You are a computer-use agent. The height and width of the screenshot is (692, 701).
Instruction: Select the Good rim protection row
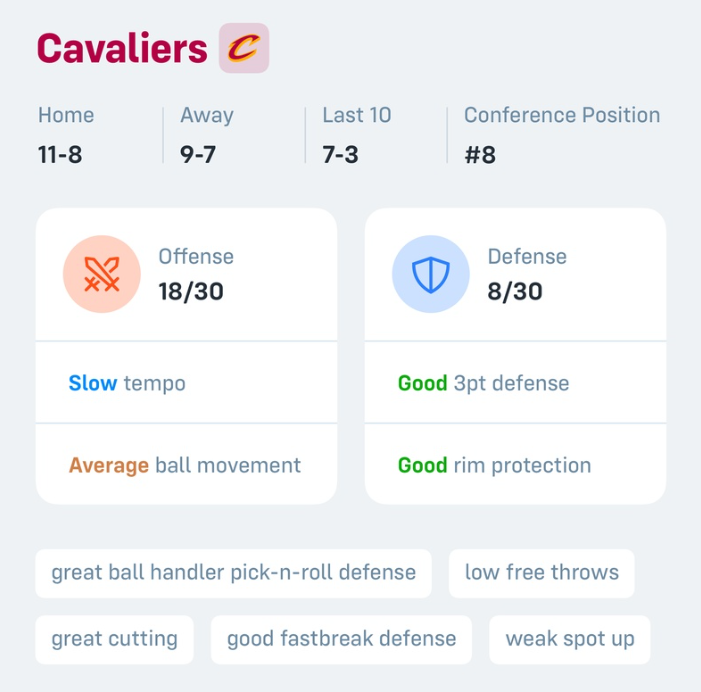[515, 464]
